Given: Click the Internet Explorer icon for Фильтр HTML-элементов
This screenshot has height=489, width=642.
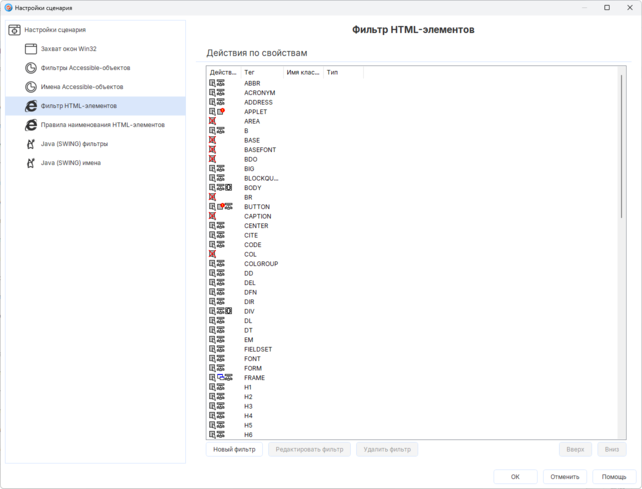Looking at the screenshot, I should (x=31, y=106).
